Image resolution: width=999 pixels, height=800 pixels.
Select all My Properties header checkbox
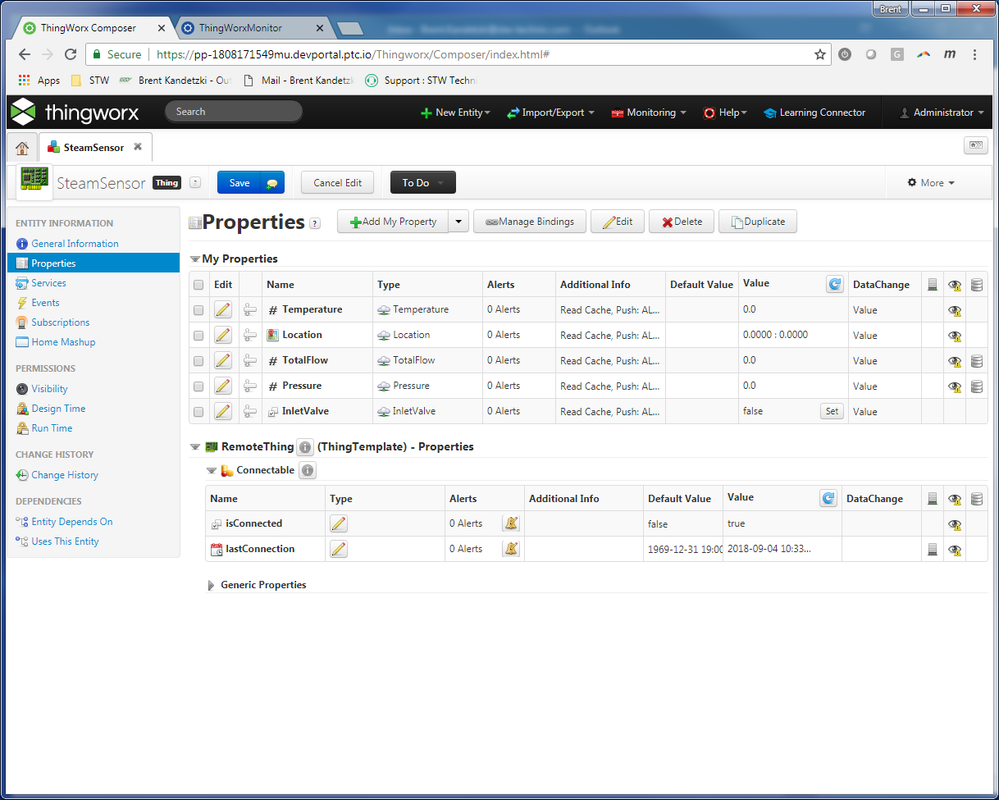pos(199,285)
